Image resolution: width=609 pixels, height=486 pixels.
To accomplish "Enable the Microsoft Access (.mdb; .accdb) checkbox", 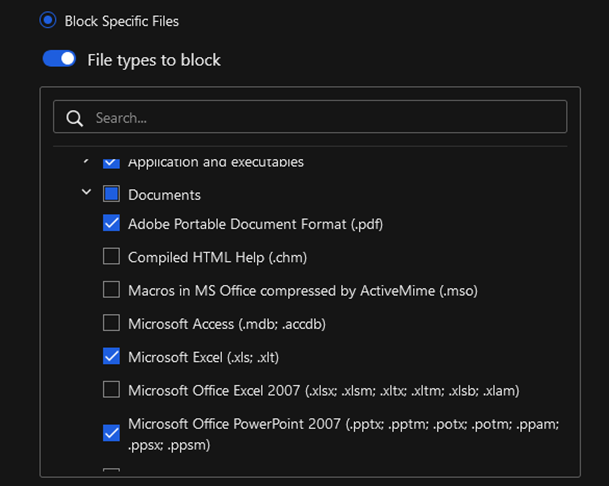I will [x=111, y=323].
